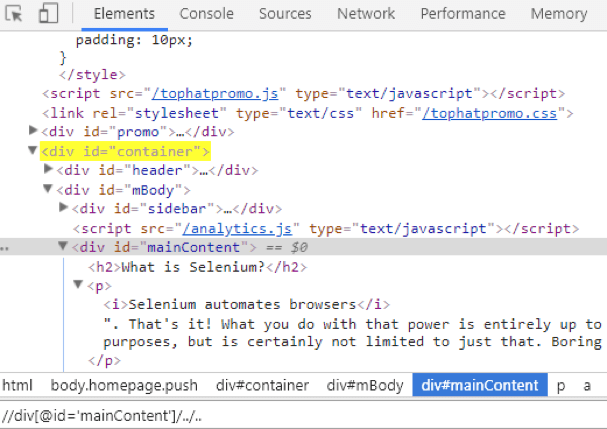Click the closing </style> tag line
The height and width of the screenshot is (429, 607).
pyautogui.click(x=93, y=74)
